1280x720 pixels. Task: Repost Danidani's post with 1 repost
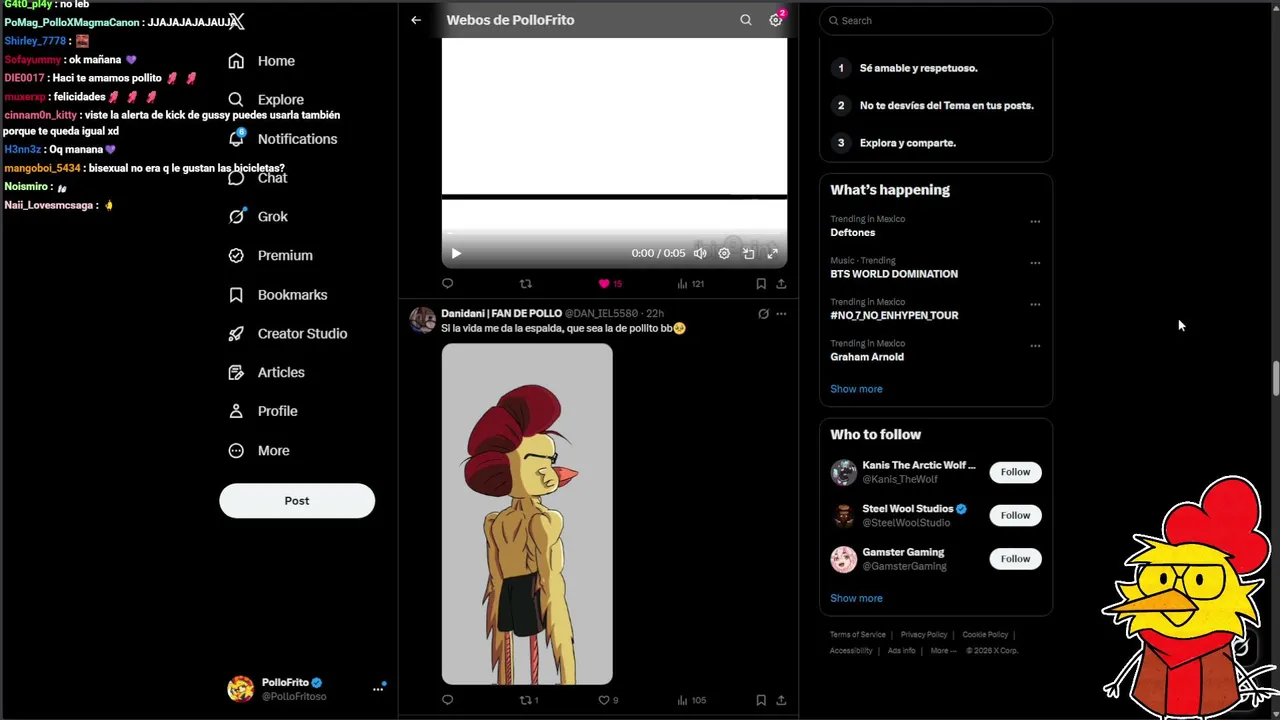pos(529,700)
